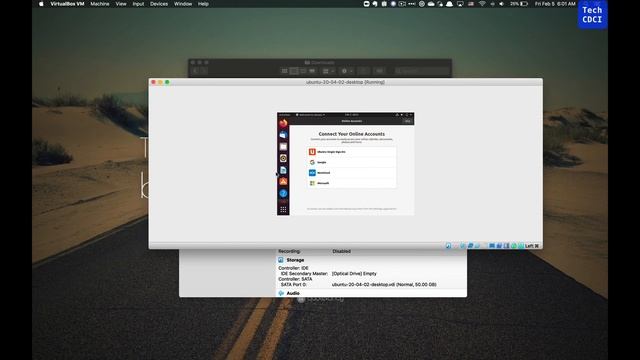Click the Storage section header

point(295,260)
